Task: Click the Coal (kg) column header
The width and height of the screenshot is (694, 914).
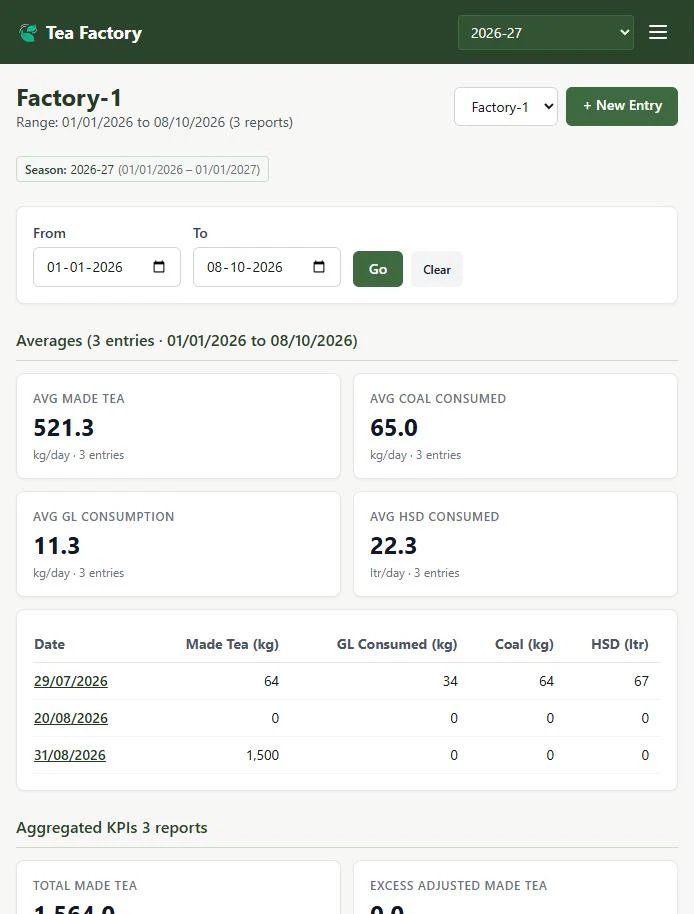Action: tap(524, 644)
